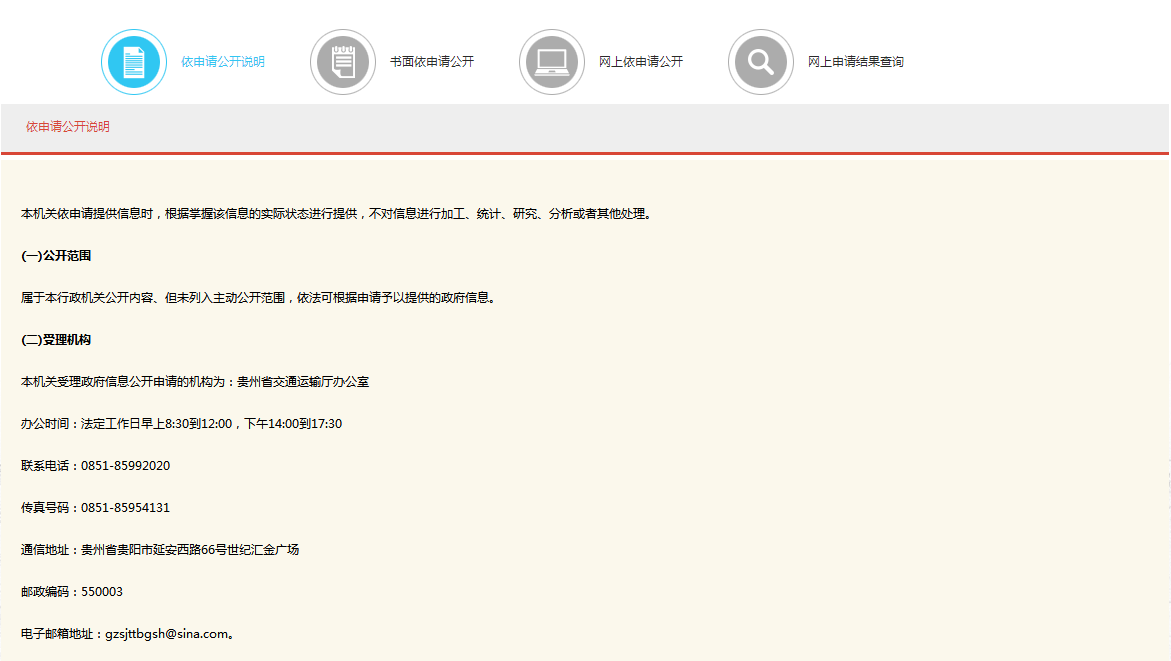Go to the 网上依申请公开 text link
Image resolution: width=1171 pixels, height=661 pixels.
(641, 62)
